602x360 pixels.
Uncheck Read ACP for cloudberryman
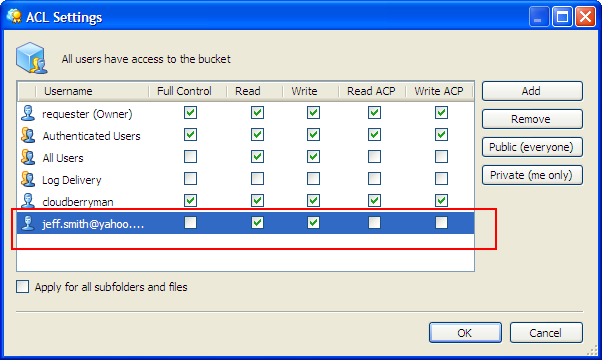pyautogui.click(x=374, y=200)
